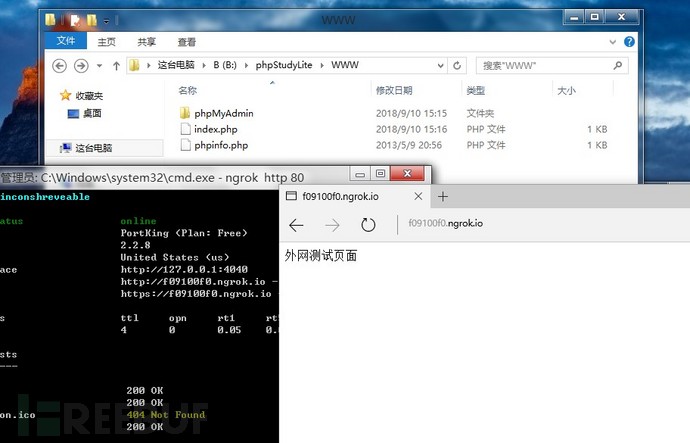Image resolution: width=690 pixels, height=443 pixels.
Task: Select 桌面 in the navigation pane
Action: click(92, 114)
